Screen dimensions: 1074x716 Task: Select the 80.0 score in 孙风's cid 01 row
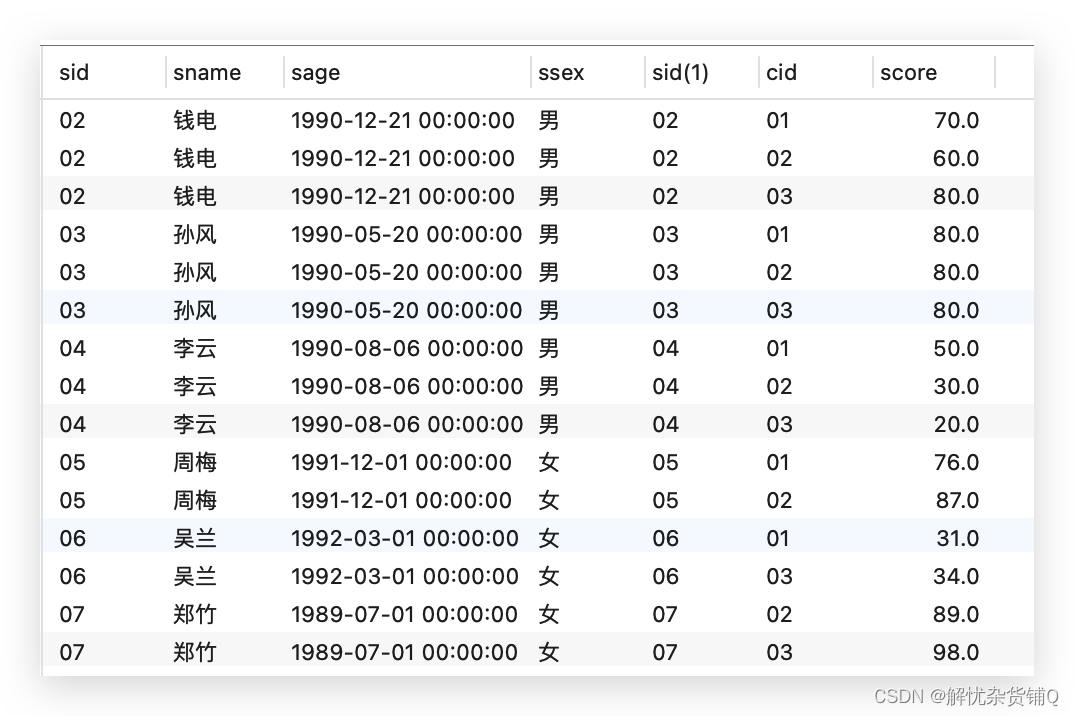pyautogui.click(x=956, y=234)
